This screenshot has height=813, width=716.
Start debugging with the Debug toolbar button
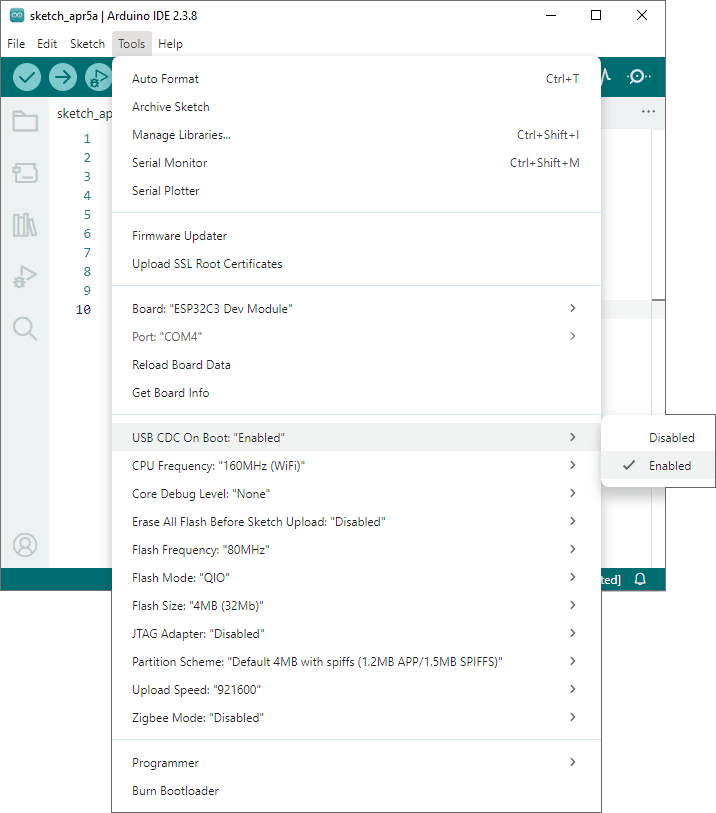pos(99,77)
